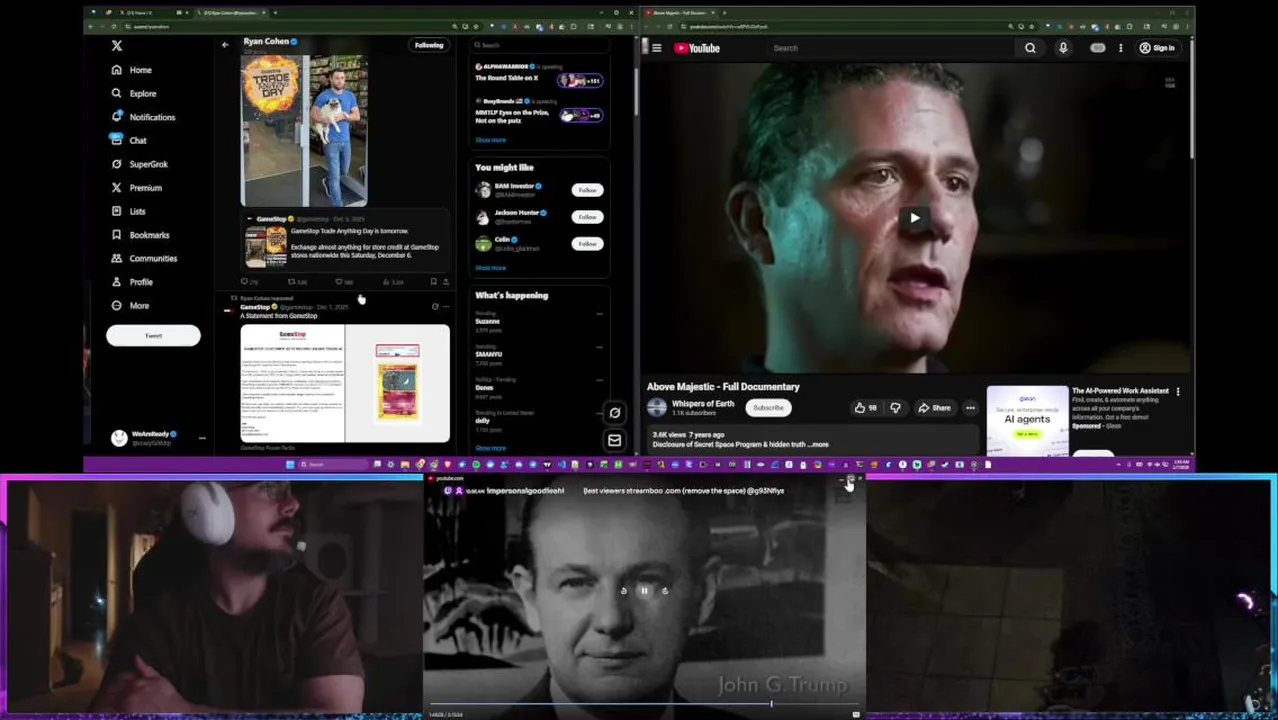Open the YouTube hamburger guide menu
Image resolution: width=1278 pixels, height=720 pixels.
click(657, 48)
